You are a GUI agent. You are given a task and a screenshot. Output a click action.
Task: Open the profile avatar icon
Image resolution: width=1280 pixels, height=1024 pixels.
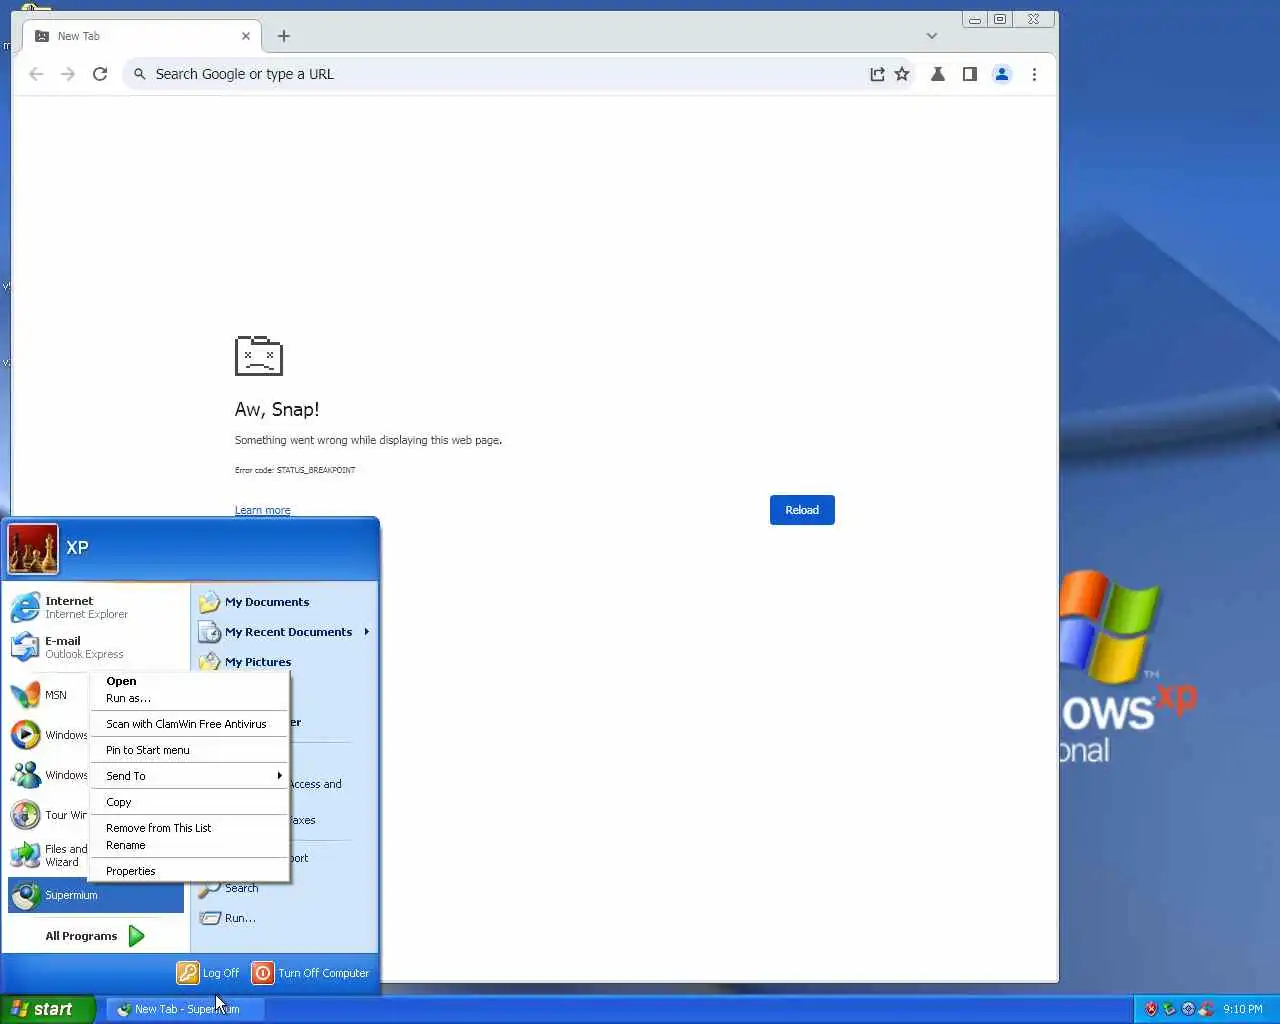[x=1002, y=74]
